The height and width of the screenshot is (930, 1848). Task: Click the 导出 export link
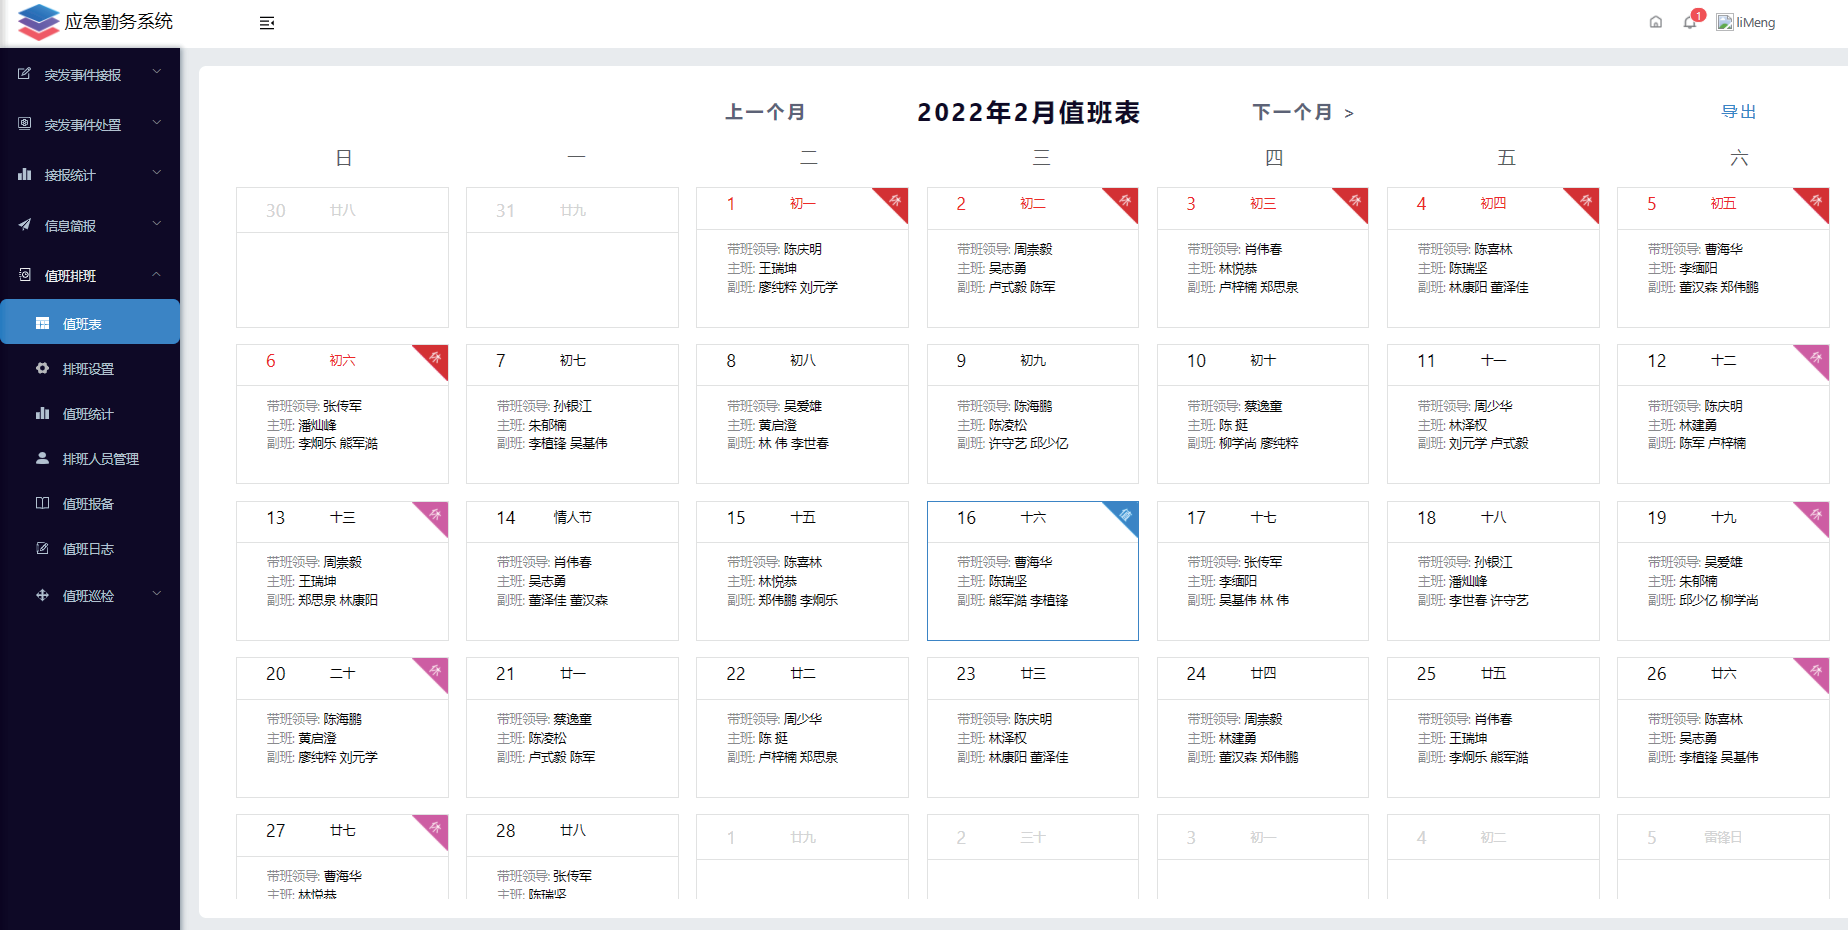(x=1738, y=112)
